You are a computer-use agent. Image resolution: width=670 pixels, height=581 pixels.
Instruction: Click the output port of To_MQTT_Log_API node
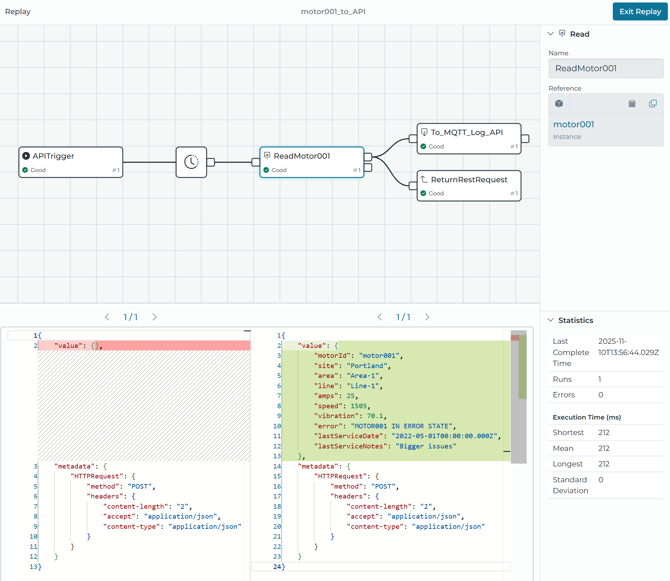[525, 139]
